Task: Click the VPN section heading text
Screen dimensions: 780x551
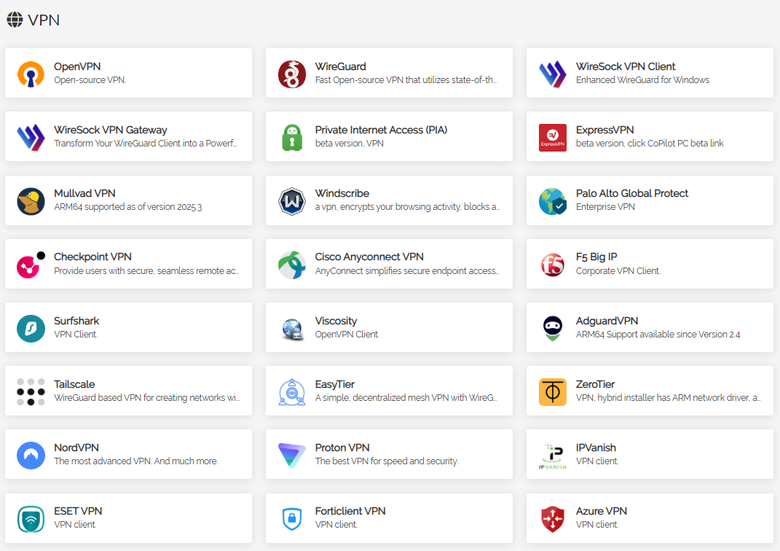Action: point(44,20)
